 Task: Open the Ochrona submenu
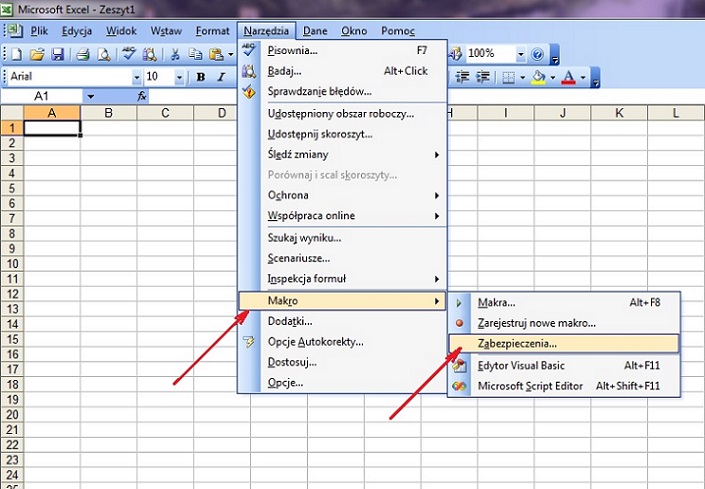click(x=342, y=196)
